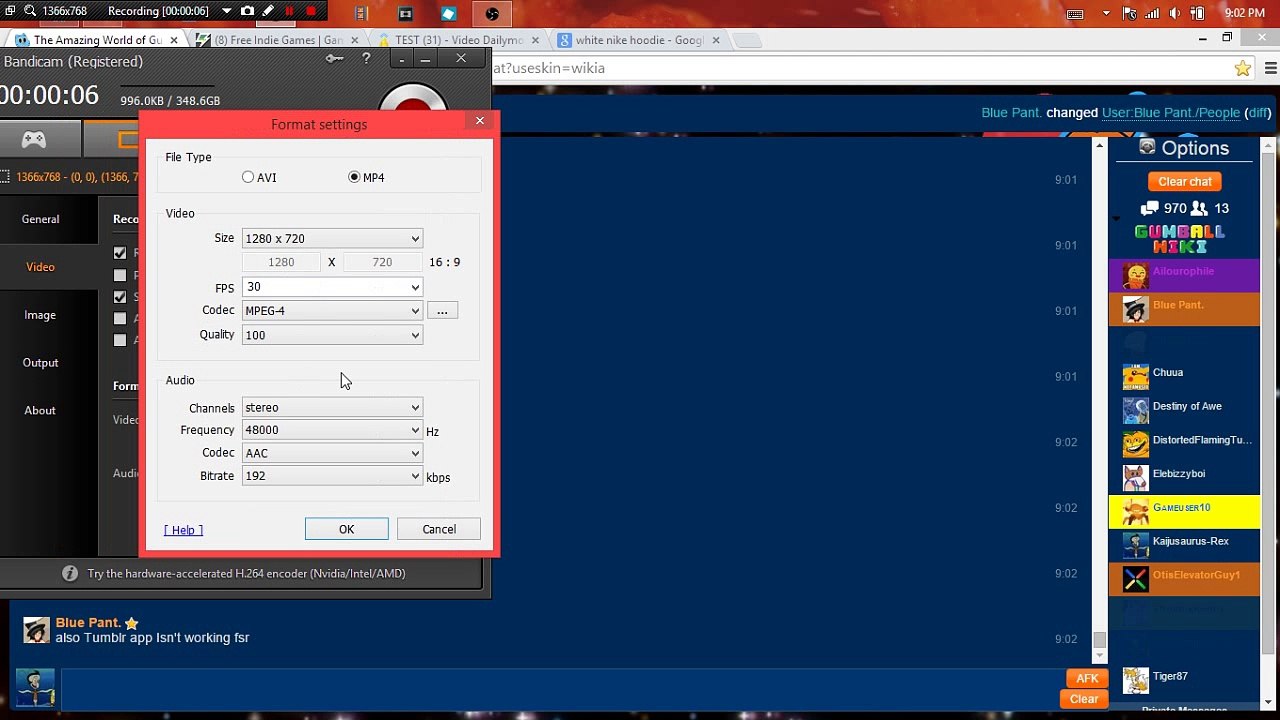Toggle the Bandicam checkbox labeled starting with S
The image size is (1280, 720).
click(x=120, y=297)
